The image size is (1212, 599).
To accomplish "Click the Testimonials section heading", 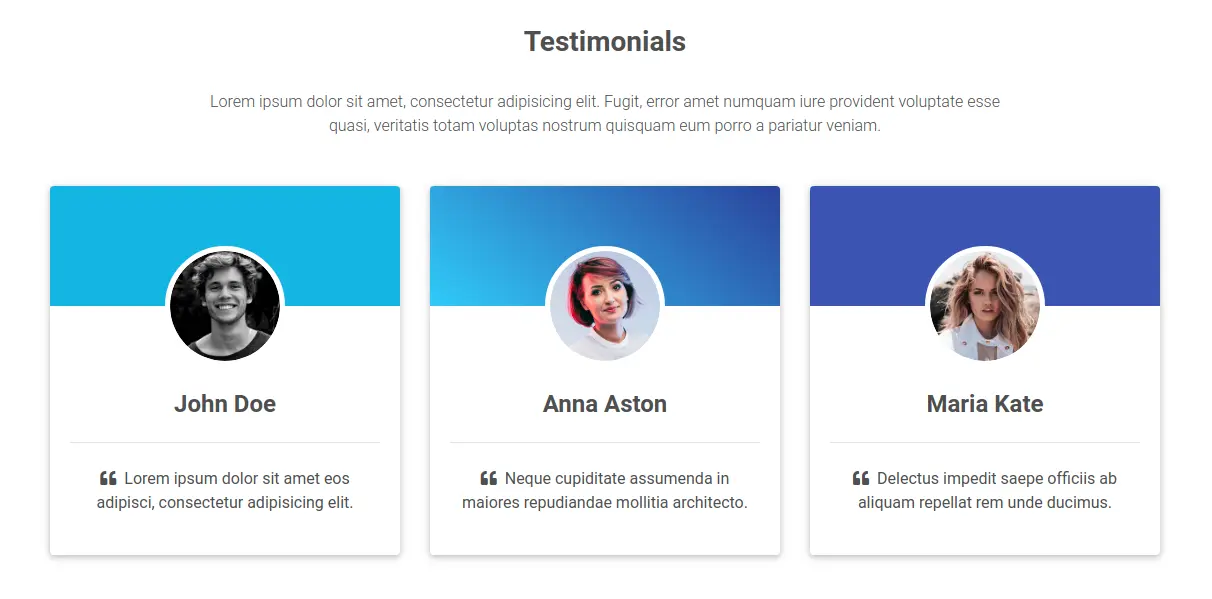I will tap(605, 42).
